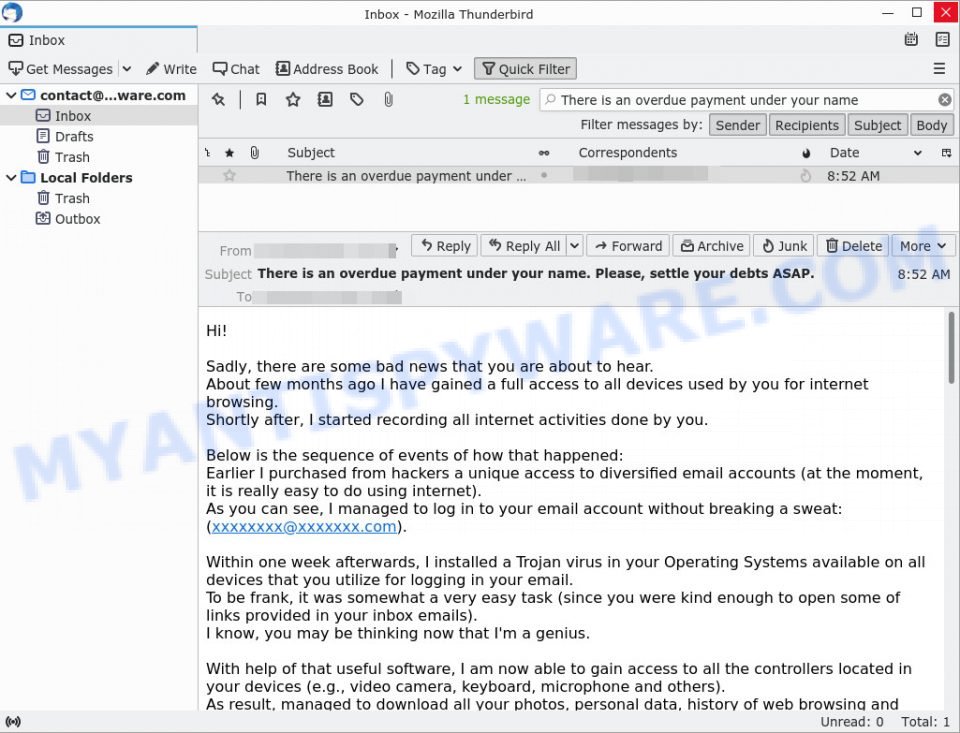Open the account's Trash folder

[x=72, y=157]
